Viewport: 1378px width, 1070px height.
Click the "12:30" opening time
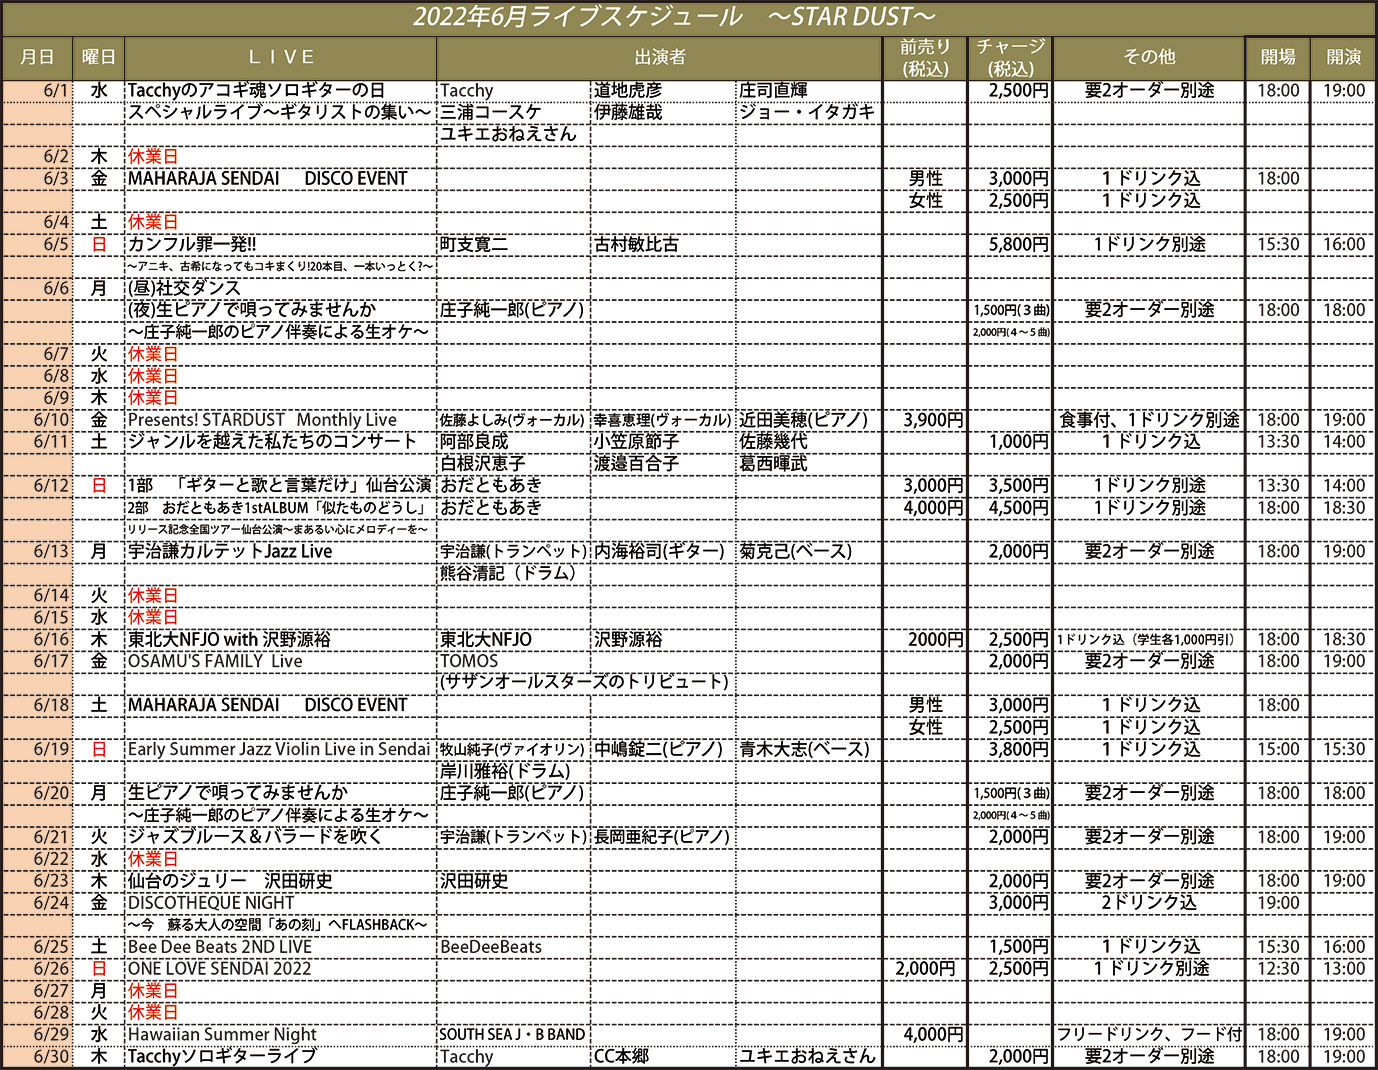(x=1278, y=968)
